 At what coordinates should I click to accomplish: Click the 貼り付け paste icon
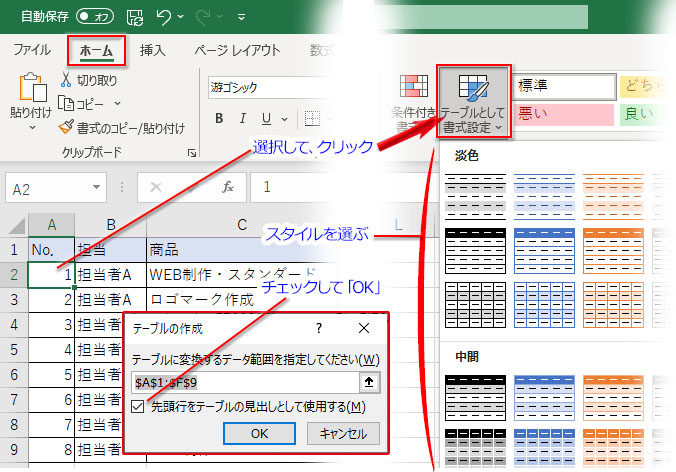pyautogui.click(x=33, y=87)
